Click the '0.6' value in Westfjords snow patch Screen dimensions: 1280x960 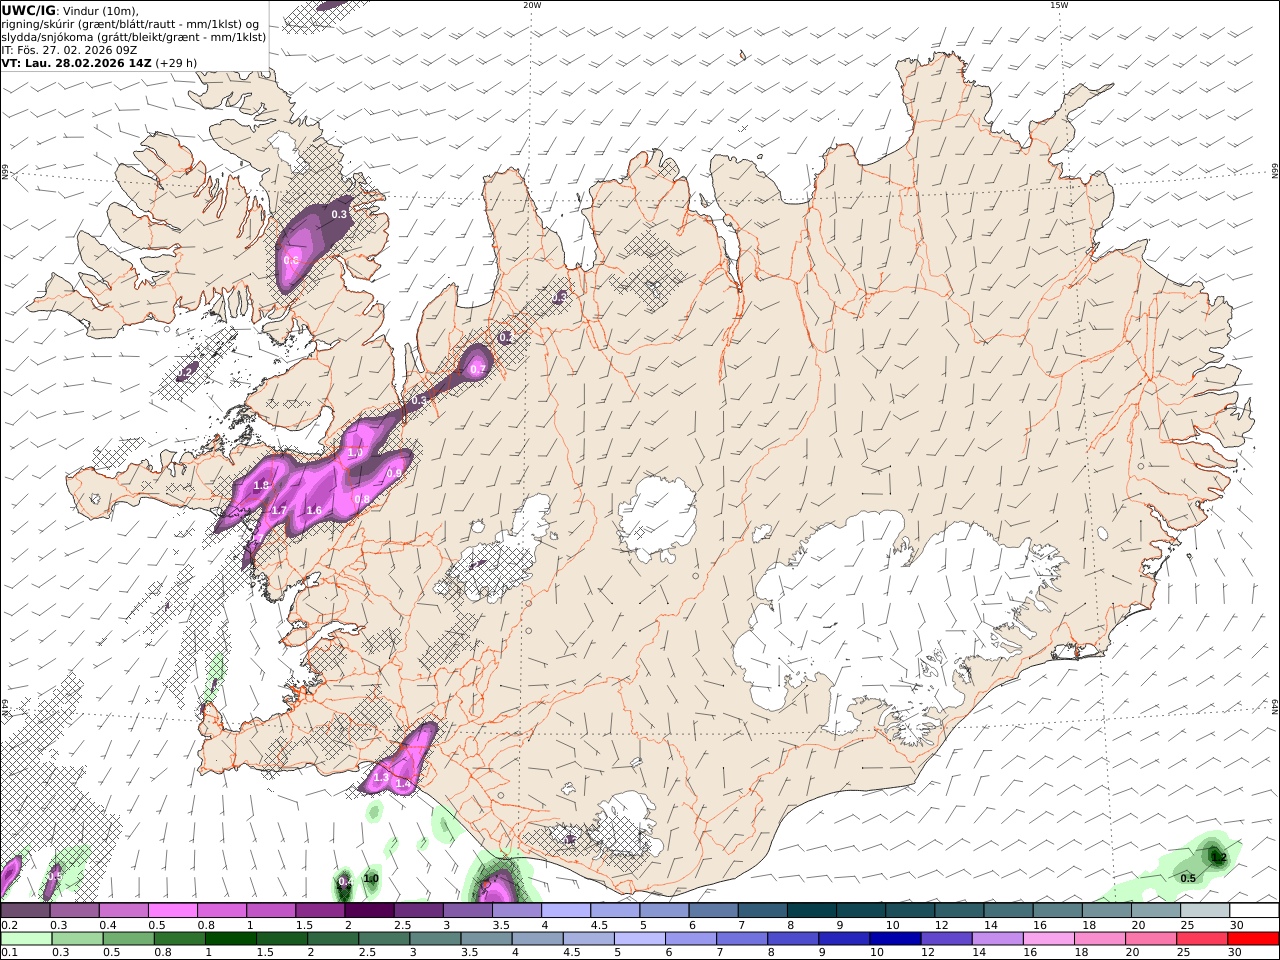(291, 260)
